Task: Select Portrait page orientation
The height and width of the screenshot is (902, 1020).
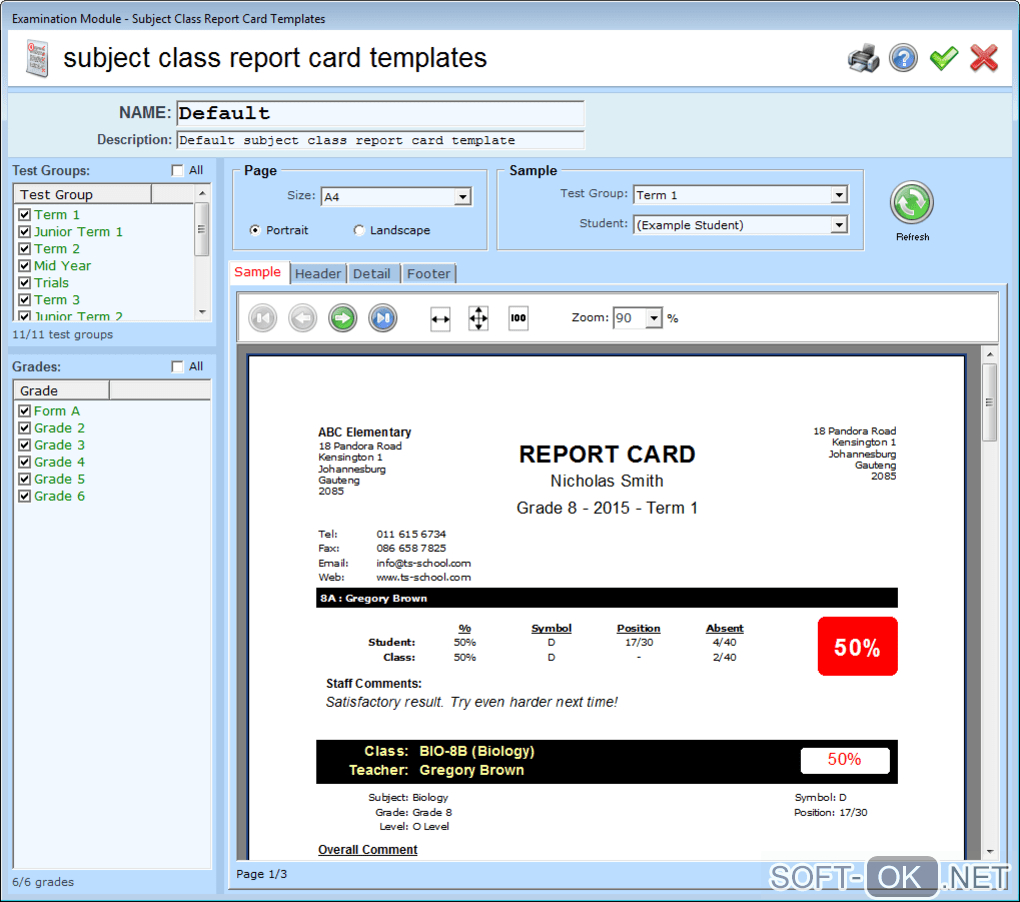Action: coord(255,230)
